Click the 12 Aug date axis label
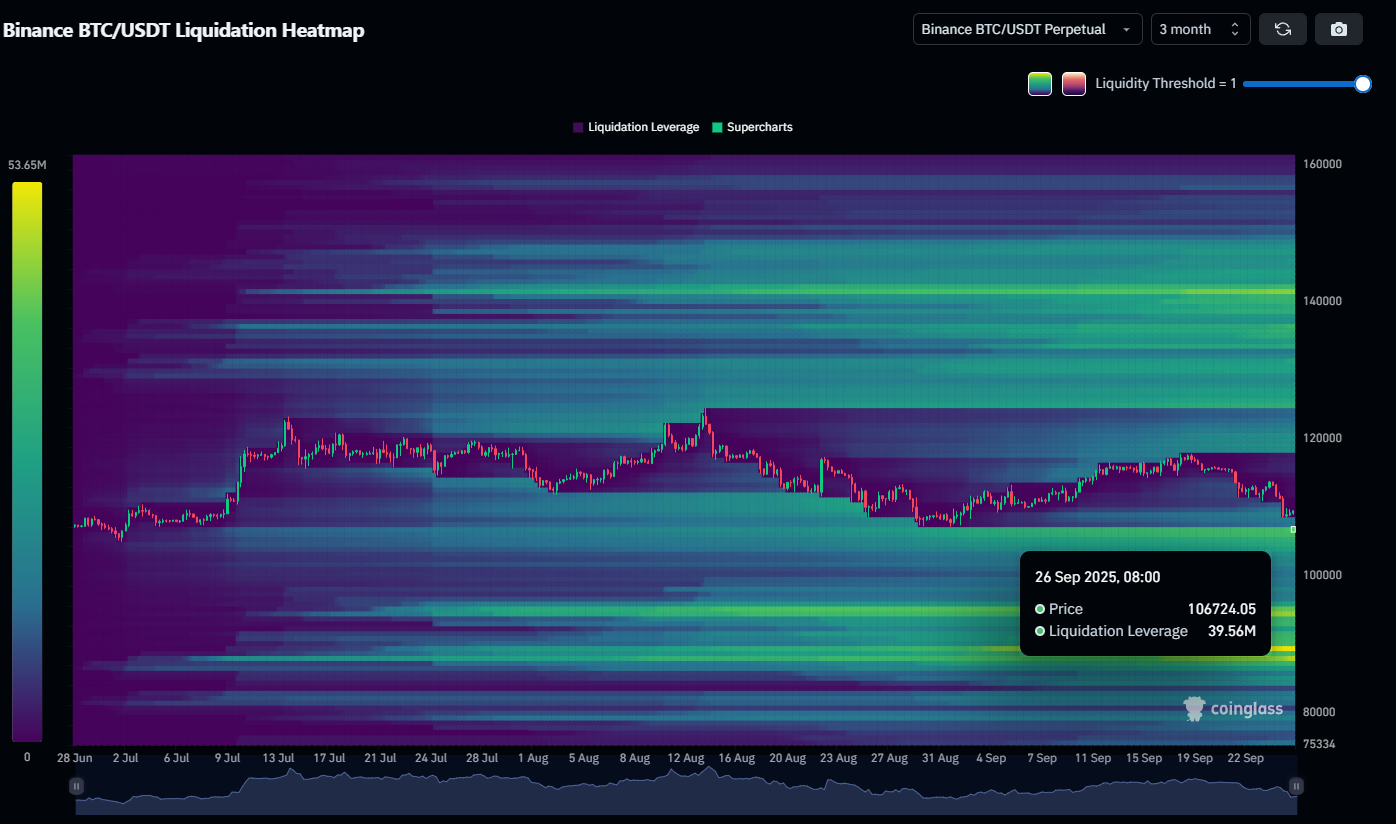 click(x=685, y=758)
